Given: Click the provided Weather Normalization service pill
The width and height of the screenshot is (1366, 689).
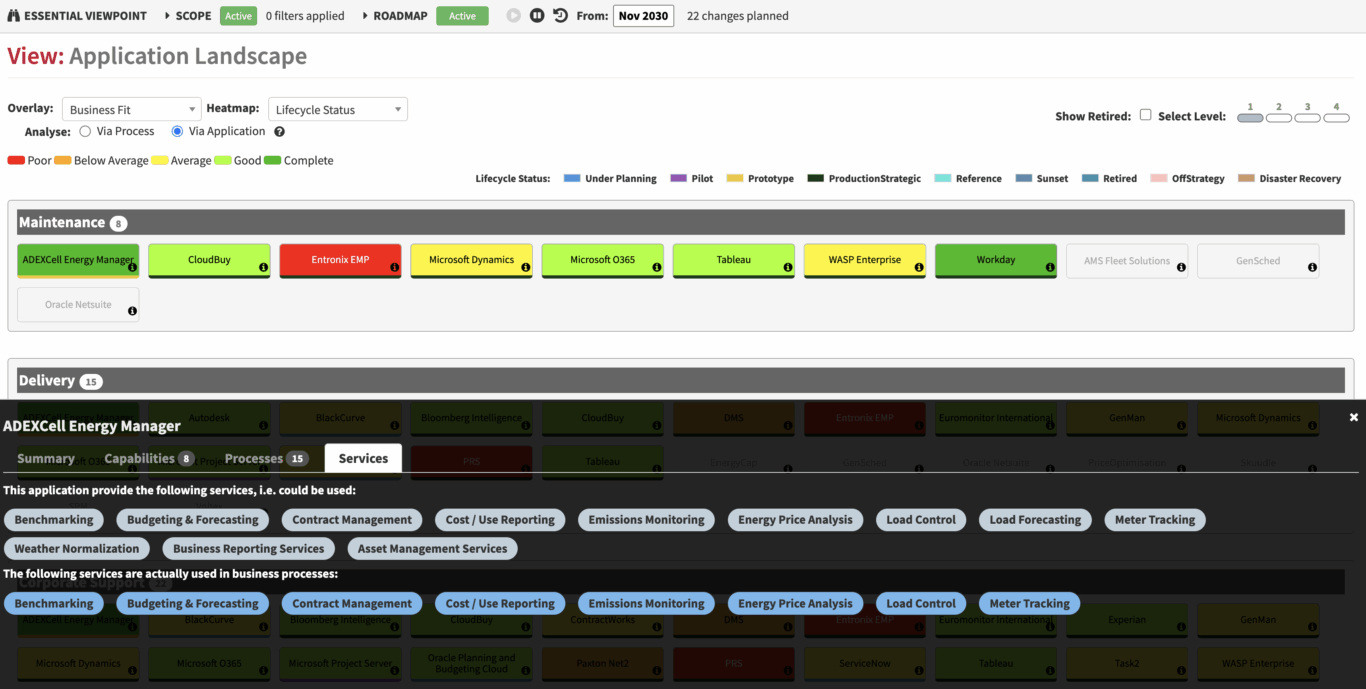Looking at the screenshot, I should pos(77,548).
